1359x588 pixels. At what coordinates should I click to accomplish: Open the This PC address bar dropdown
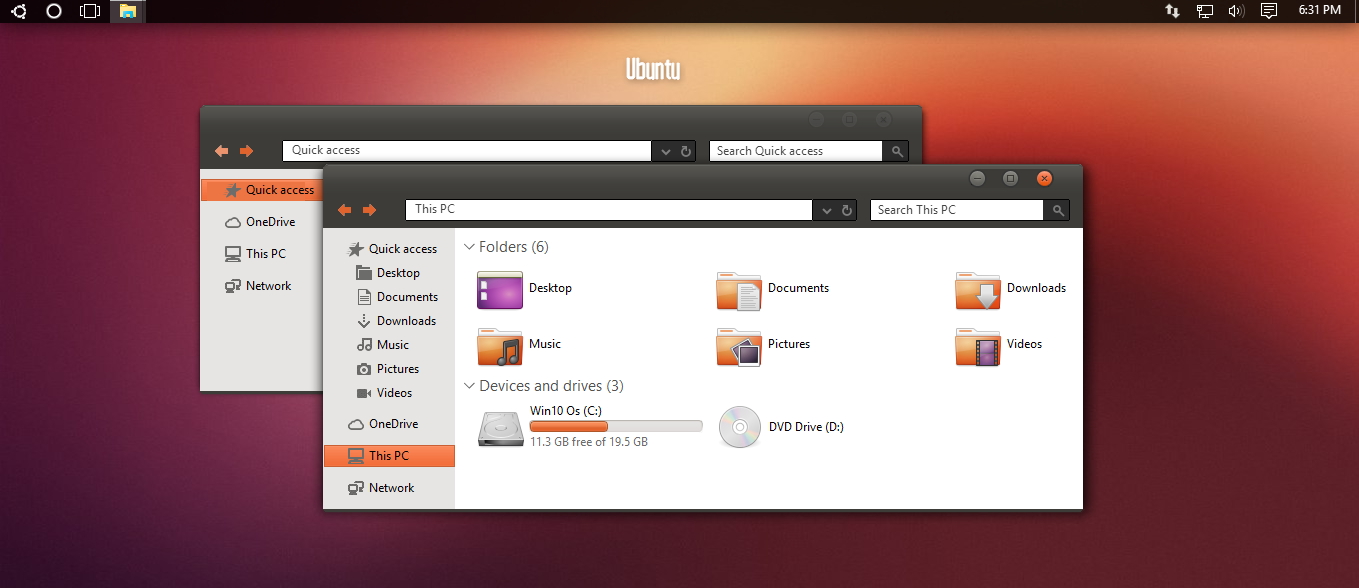coord(827,210)
